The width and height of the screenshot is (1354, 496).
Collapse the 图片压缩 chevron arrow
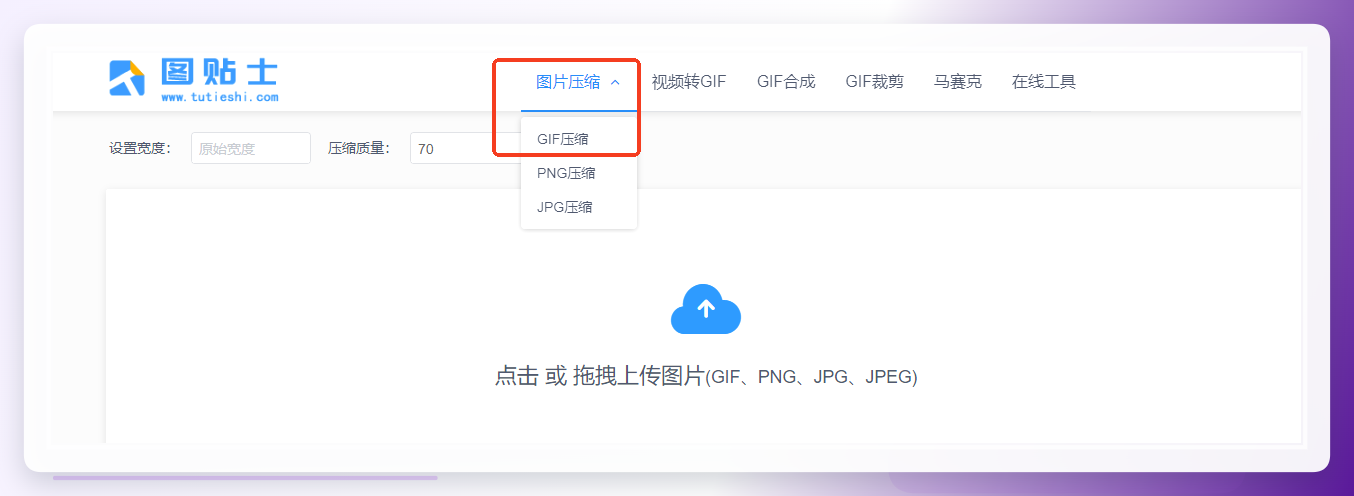(615, 82)
